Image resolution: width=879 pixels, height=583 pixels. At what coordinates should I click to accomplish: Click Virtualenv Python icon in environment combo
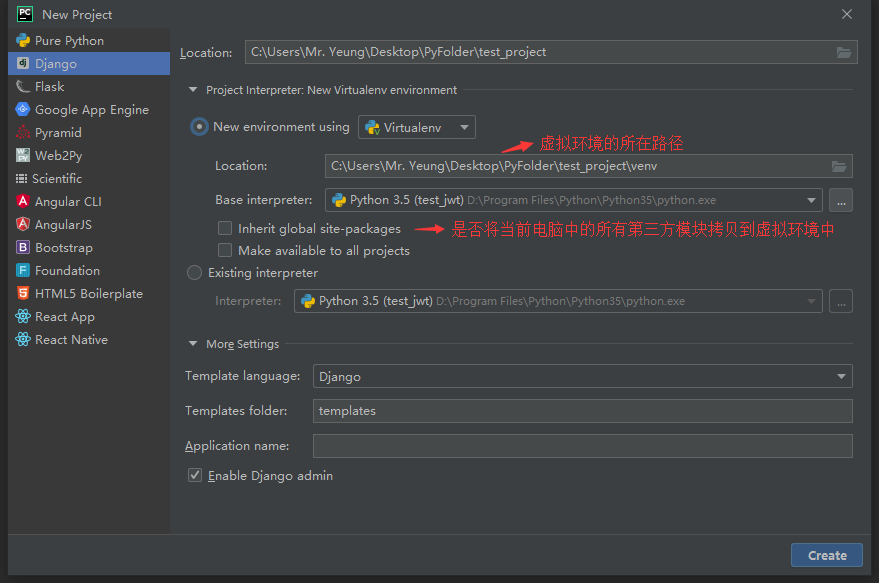372,127
